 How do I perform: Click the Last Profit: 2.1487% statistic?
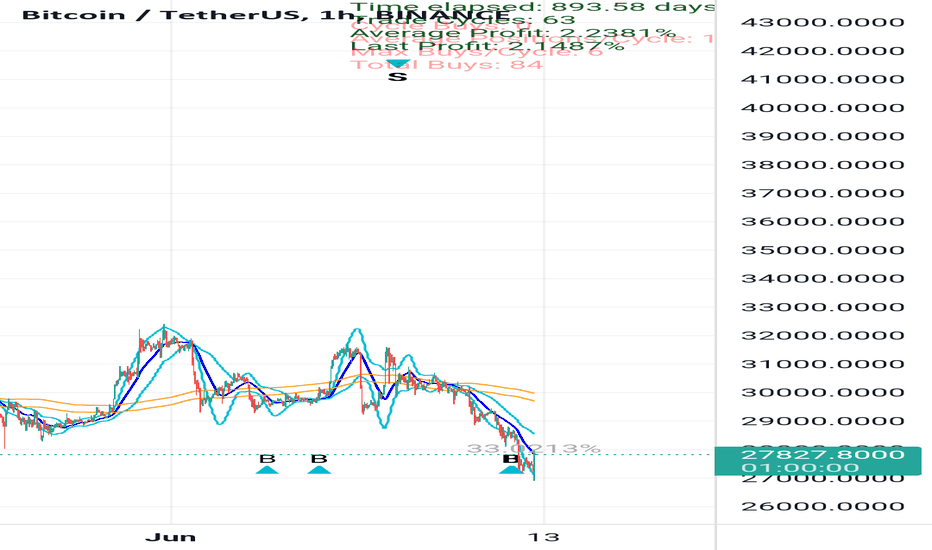(x=487, y=46)
